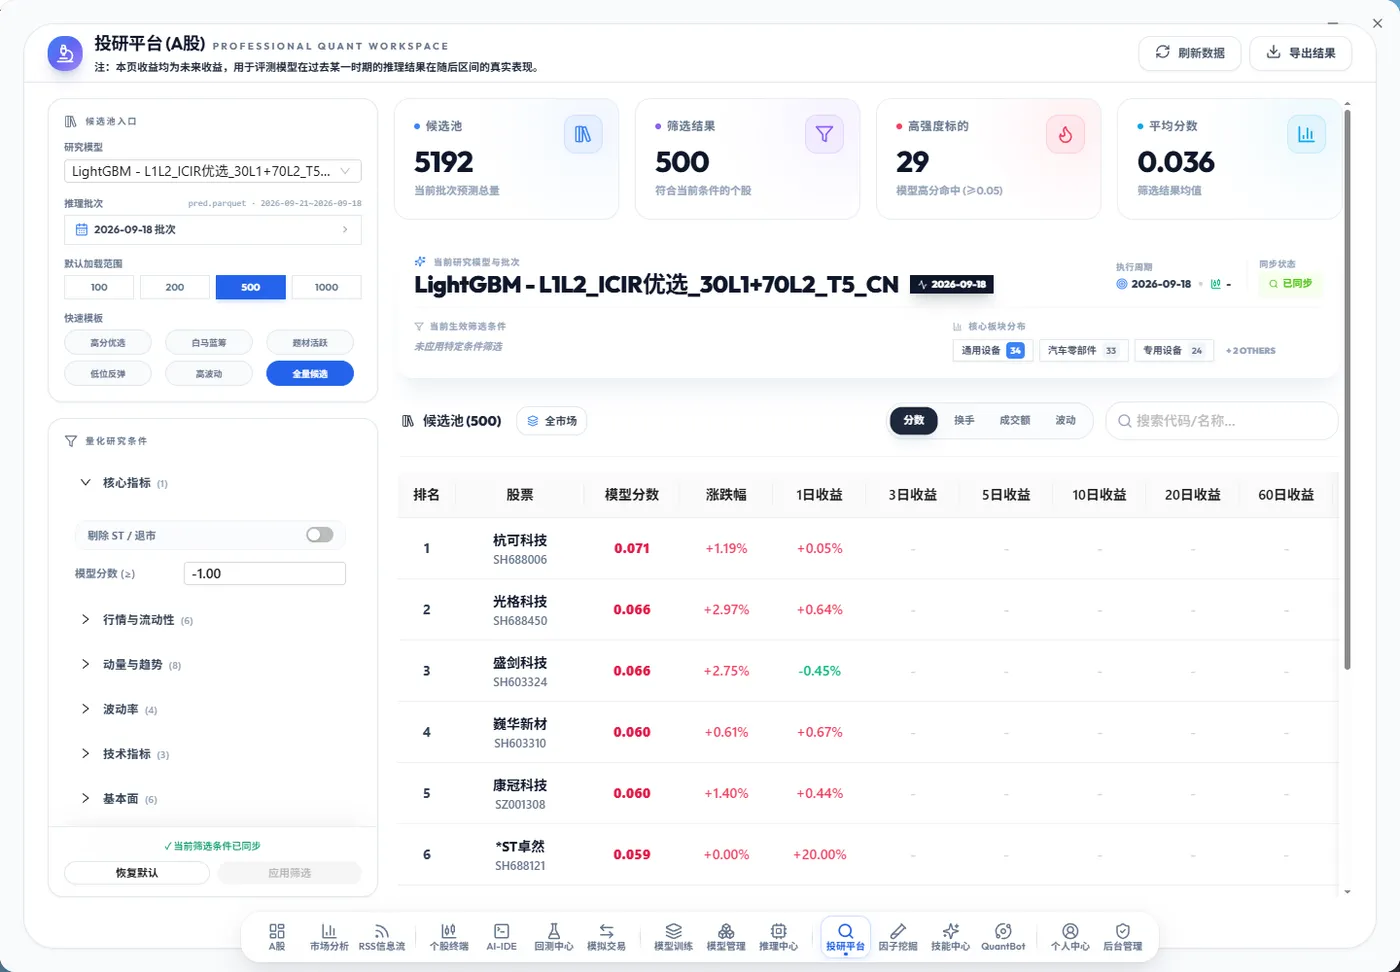Viewport: 1400px width, 972px height.
Task: Select the 高分优选 quick template
Action: pyautogui.click(x=108, y=343)
